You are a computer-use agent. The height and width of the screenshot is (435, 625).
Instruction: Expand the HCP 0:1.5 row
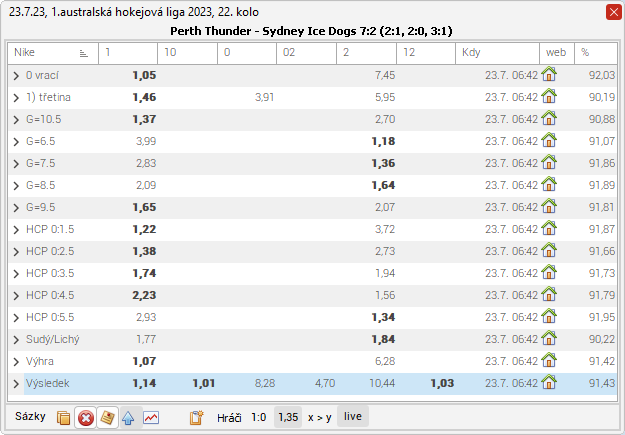(x=16, y=230)
